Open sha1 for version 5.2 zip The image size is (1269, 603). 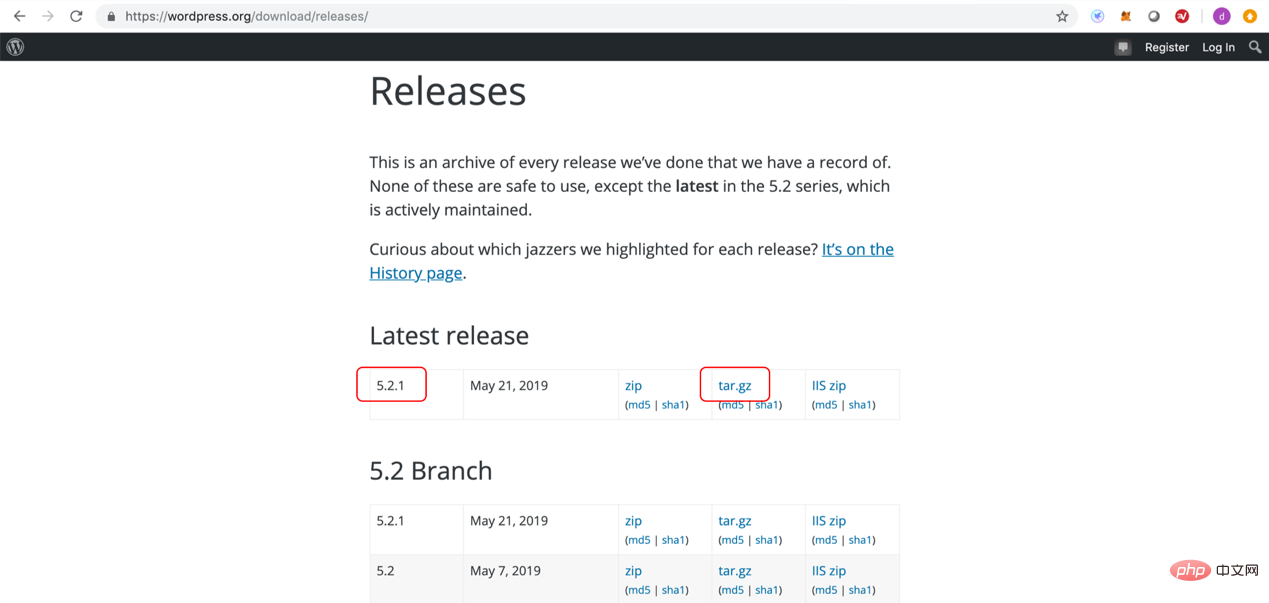coord(673,590)
